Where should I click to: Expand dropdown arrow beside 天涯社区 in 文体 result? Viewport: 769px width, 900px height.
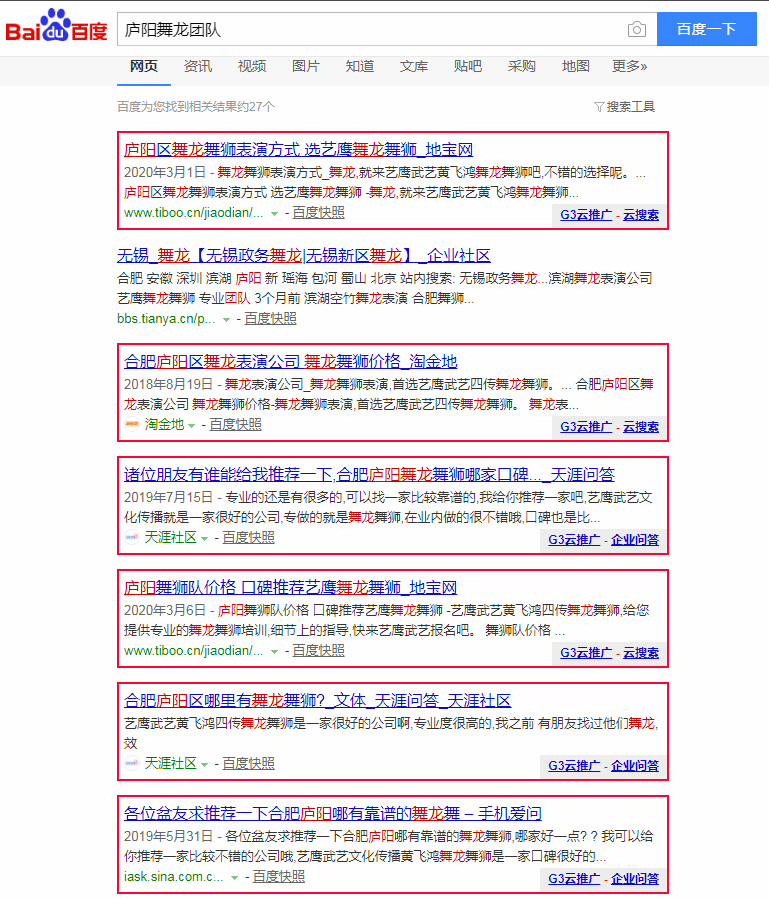(204, 765)
